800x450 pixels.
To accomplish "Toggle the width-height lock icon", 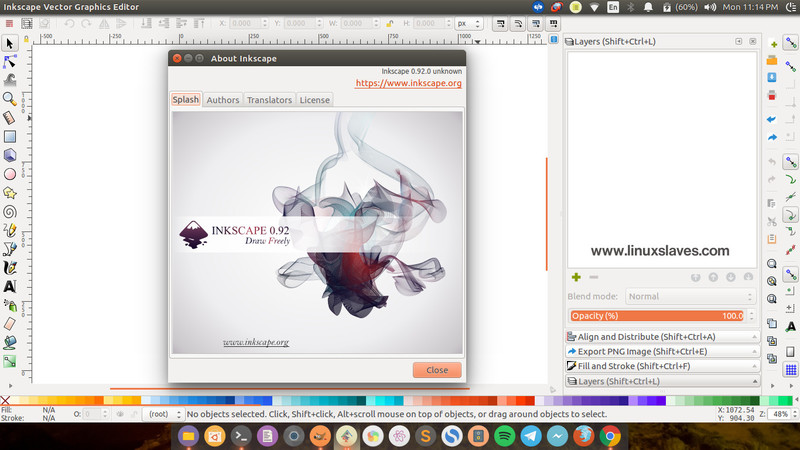I will tap(389, 23).
